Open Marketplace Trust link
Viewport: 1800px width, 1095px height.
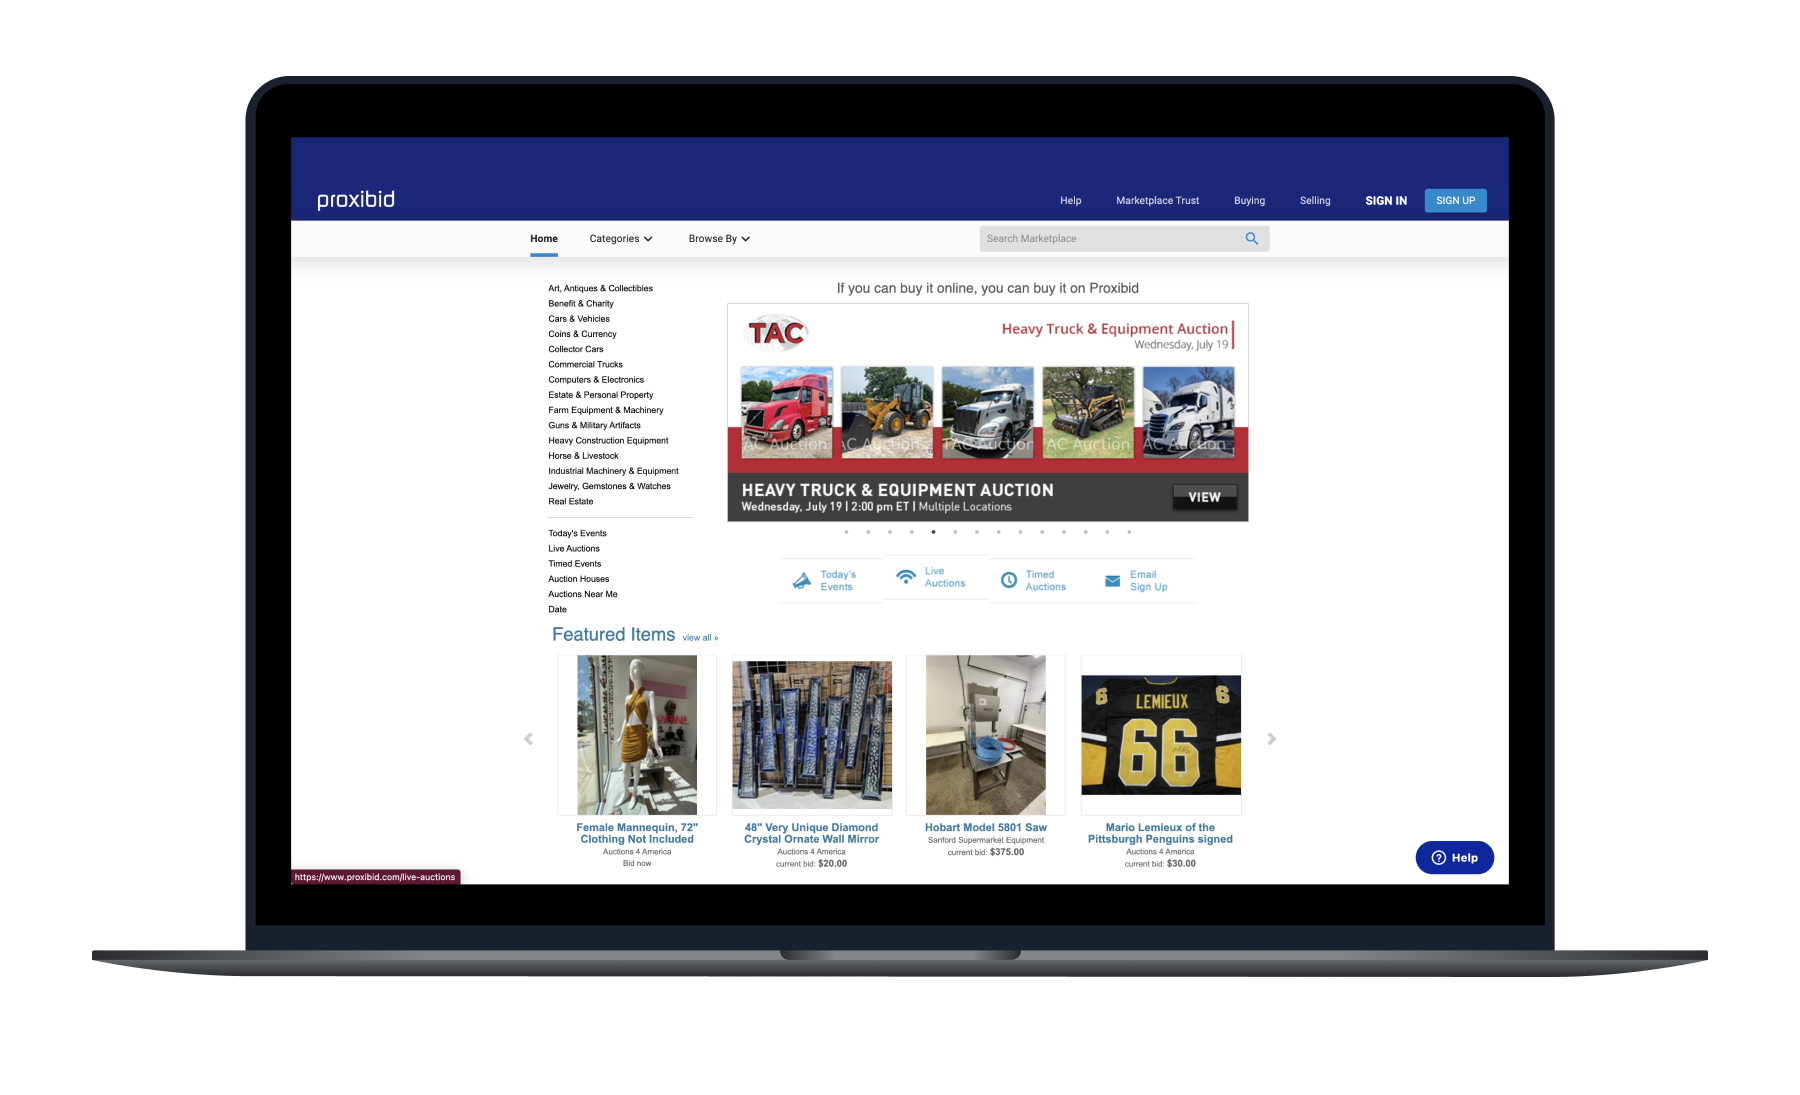point(1157,200)
